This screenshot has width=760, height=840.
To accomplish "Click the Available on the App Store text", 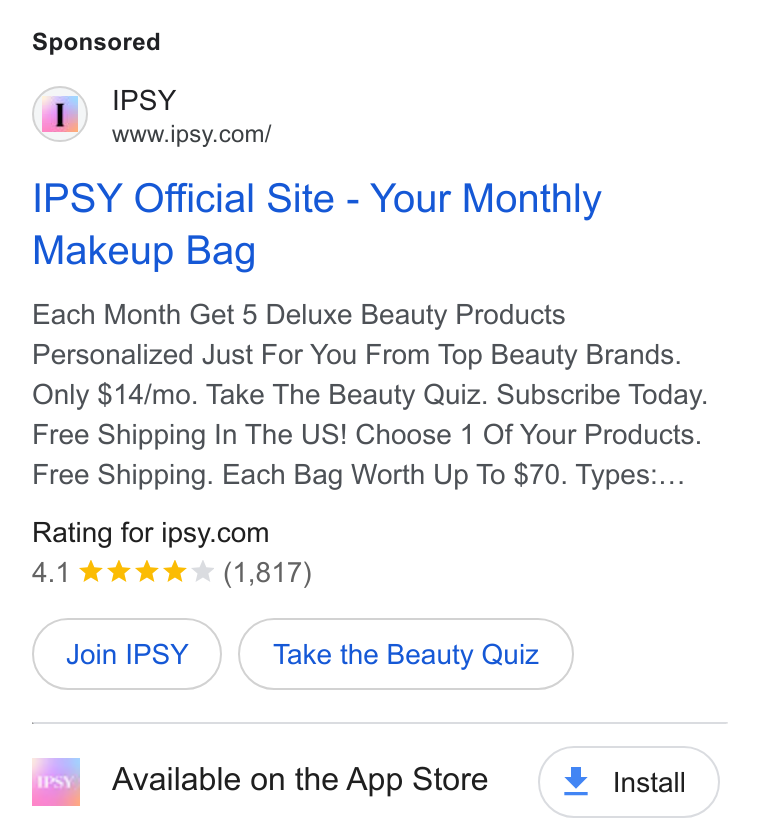I will click(300, 779).
